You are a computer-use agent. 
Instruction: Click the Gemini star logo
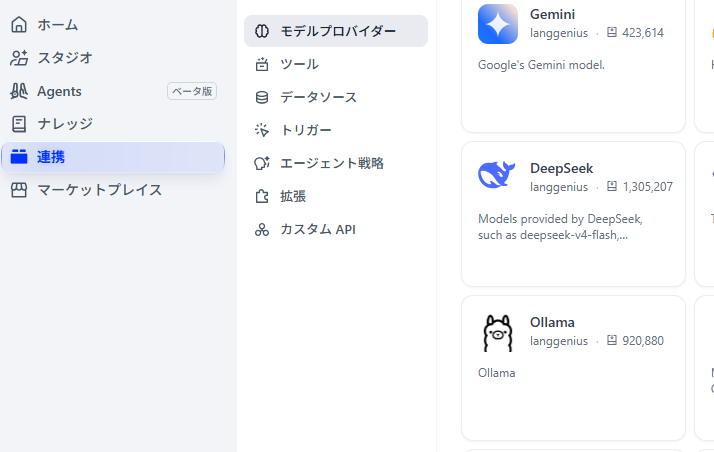498,24
